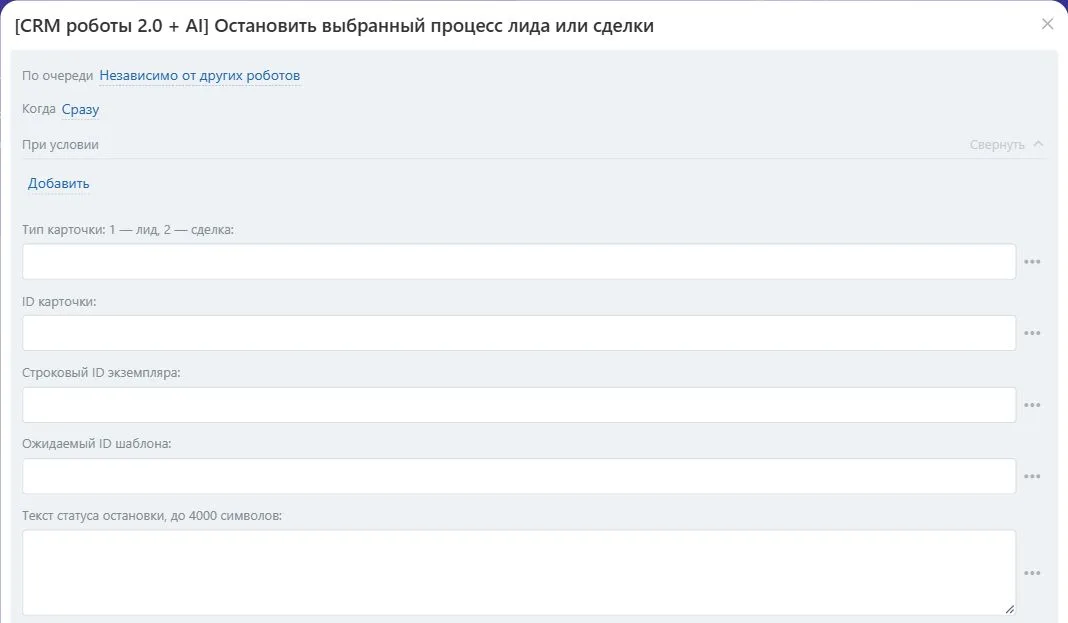Click label 'Текст статуса остановки, до 4000 символов:'
This screenshot has width=1068, height=623.
click(x=152, y=515)
